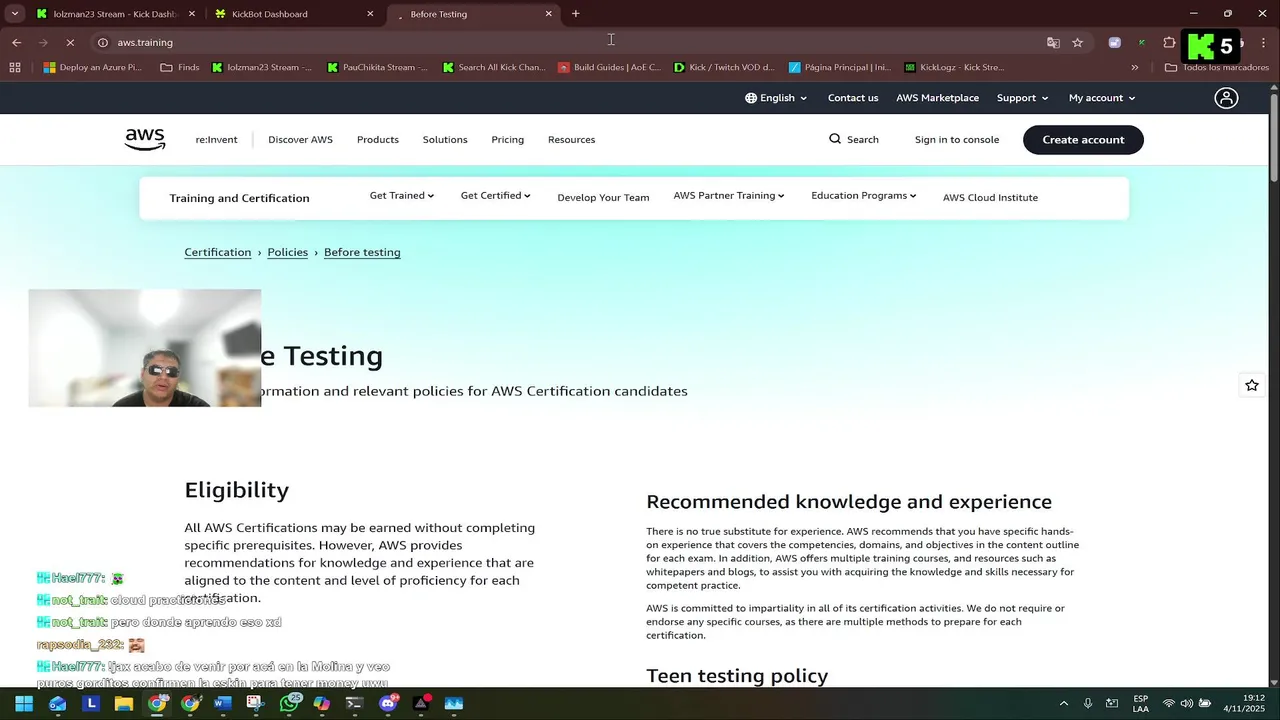
Task: Open Discover AWS menu
Action: tap(300, 140)
